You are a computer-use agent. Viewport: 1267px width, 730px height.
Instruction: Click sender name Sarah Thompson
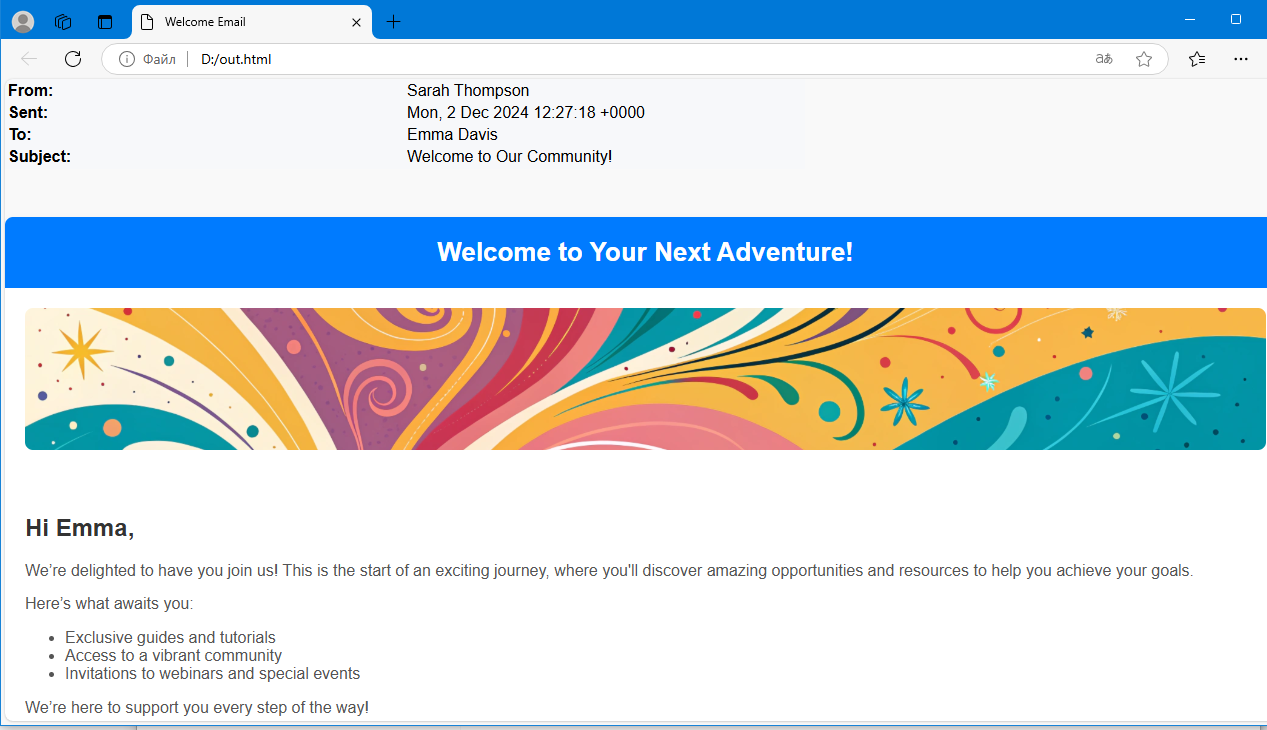(x=468, y=91)
